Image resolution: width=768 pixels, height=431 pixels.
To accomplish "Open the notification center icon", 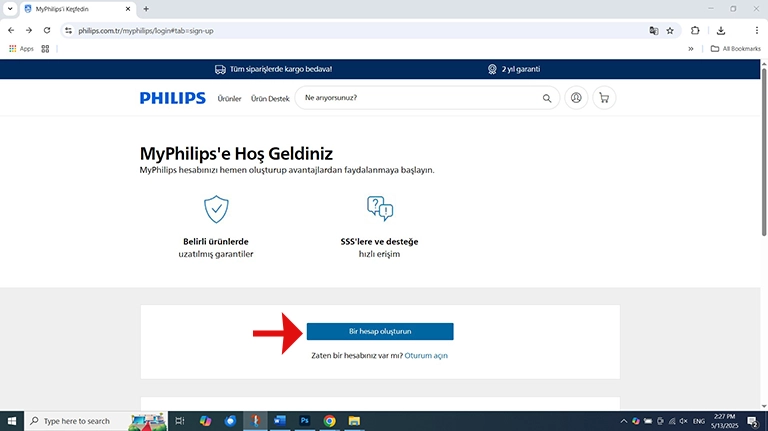I will (x=753, y=421).
